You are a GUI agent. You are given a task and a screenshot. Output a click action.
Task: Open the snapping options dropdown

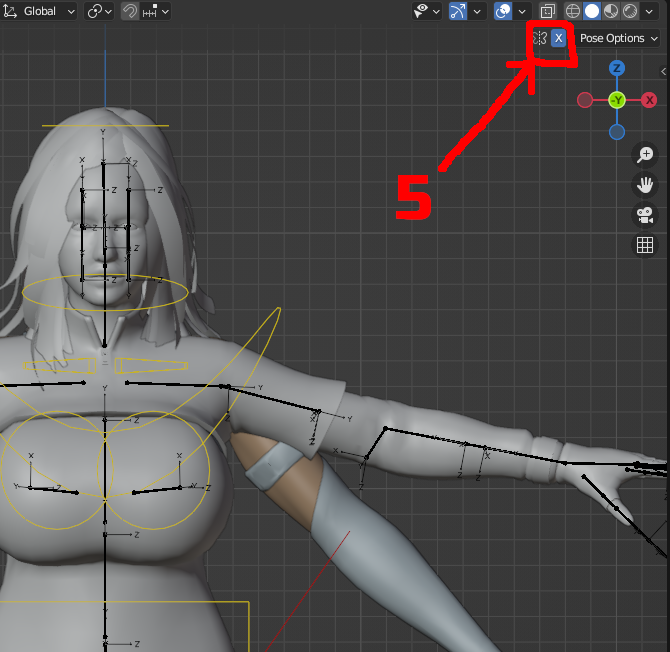(x=156, y=11)
